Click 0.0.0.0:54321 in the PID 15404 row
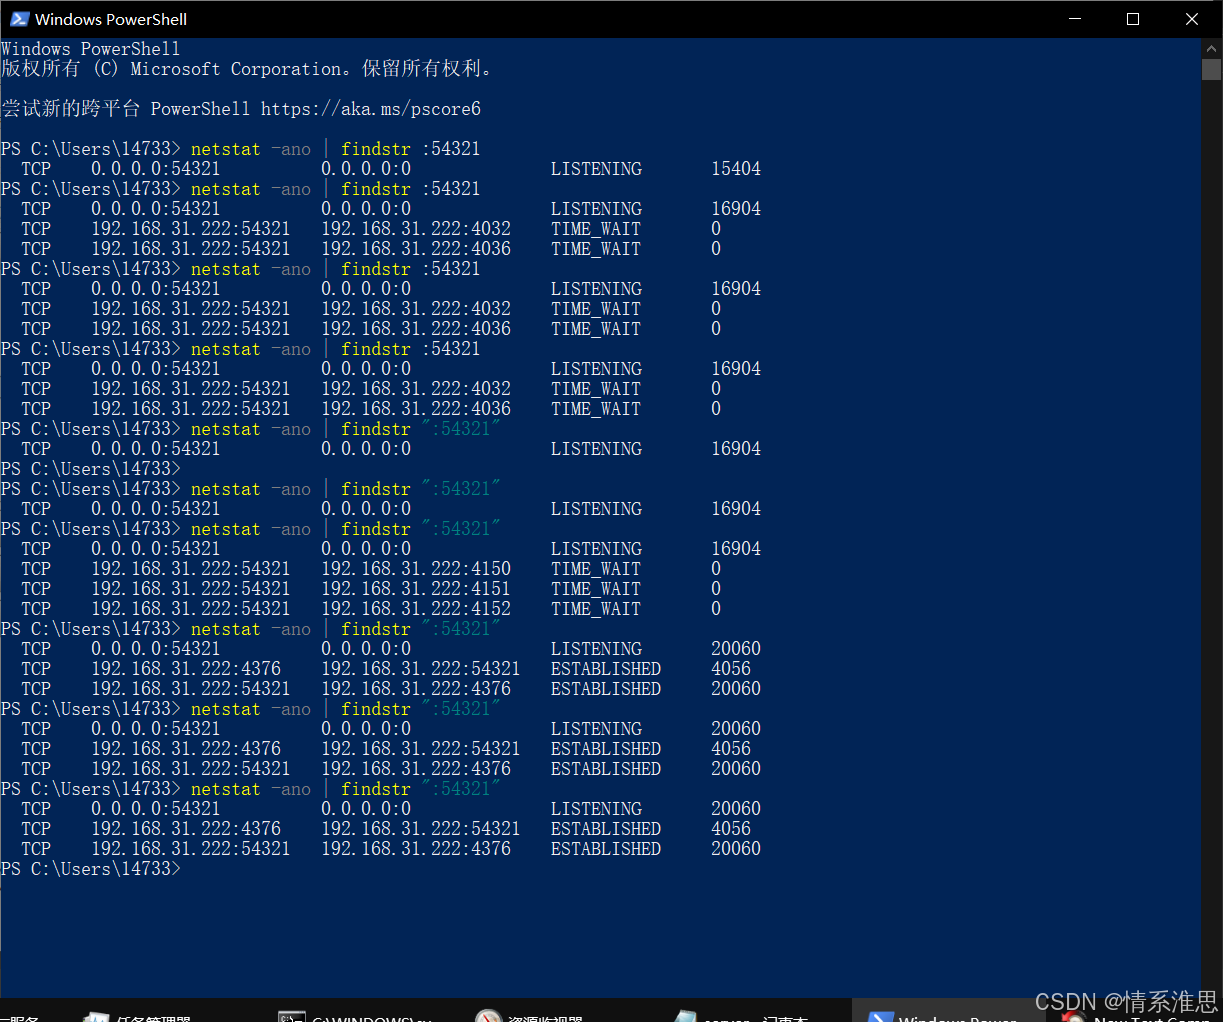The width and height of the screenshot is (1223, 1022). tap(156, 169)
